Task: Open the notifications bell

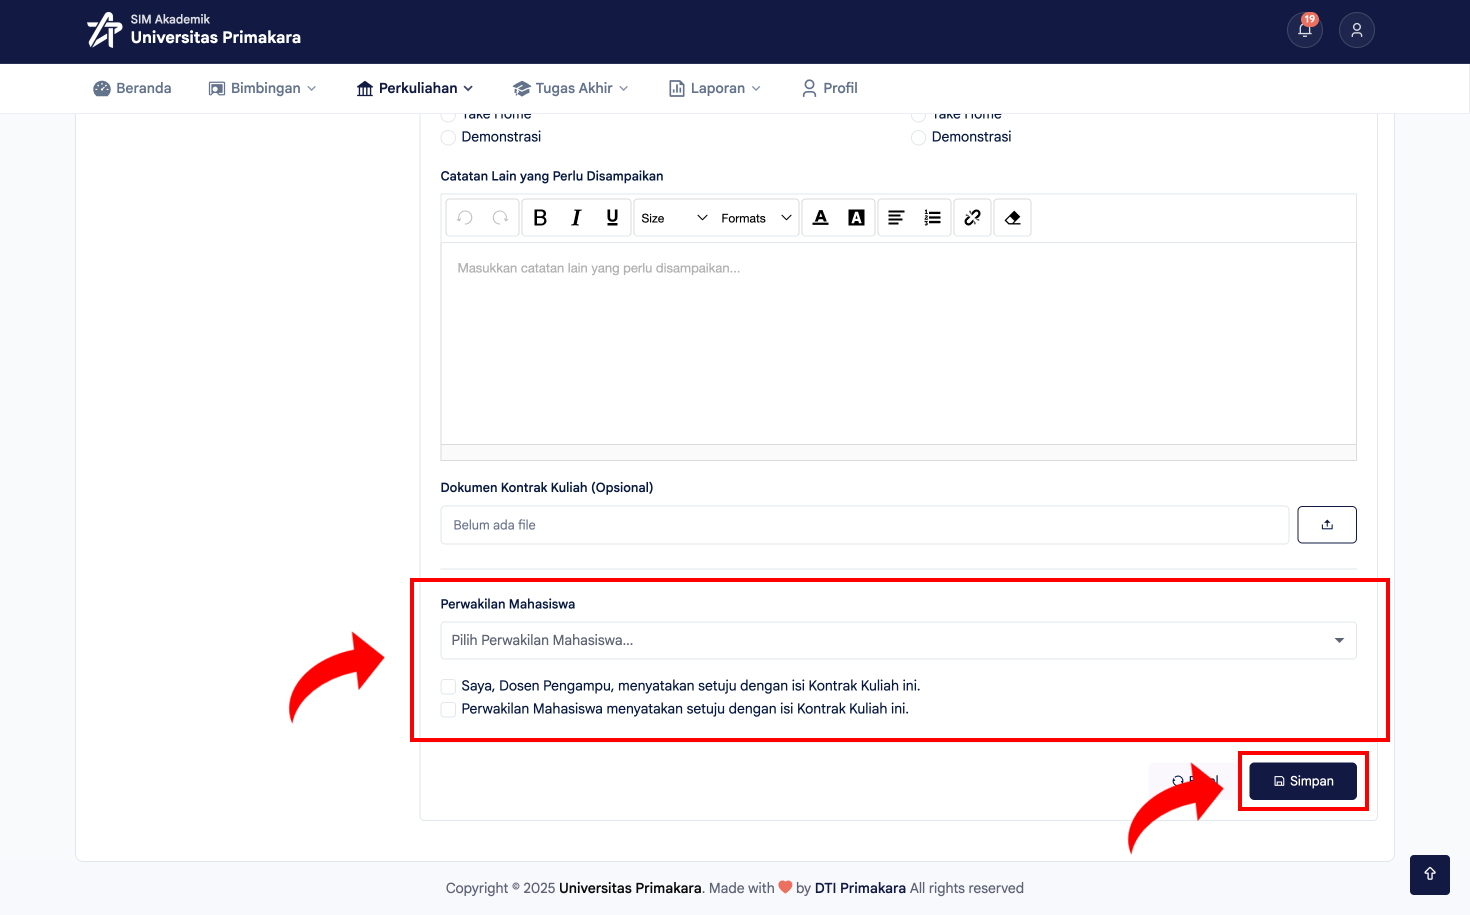Action: [x=1305, y=30]
